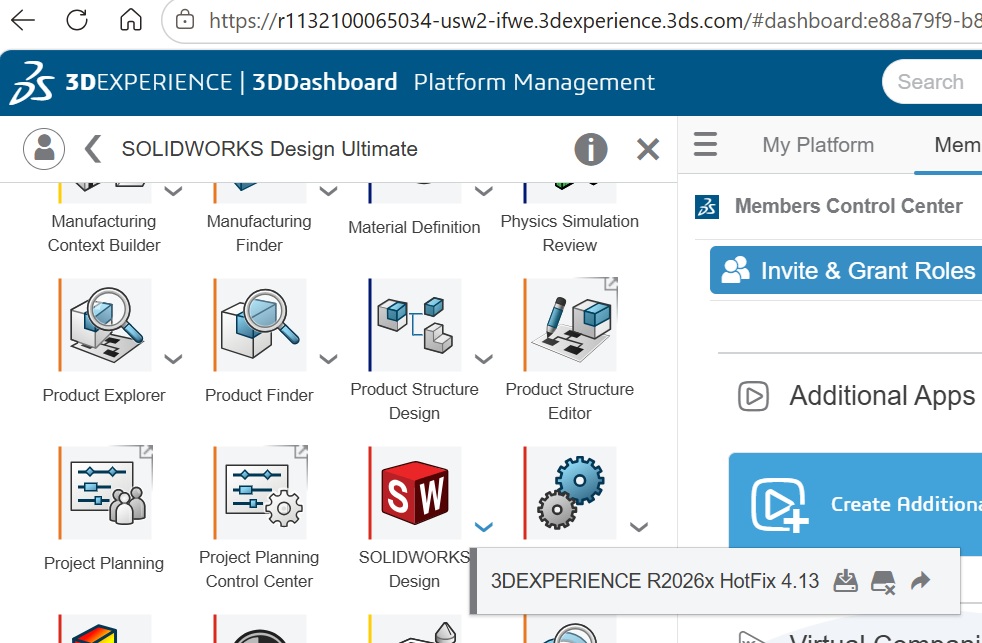This screenshot has height=643, width=982.
Task: Click the Manufacturing Context Builder label
Action: 104,233
